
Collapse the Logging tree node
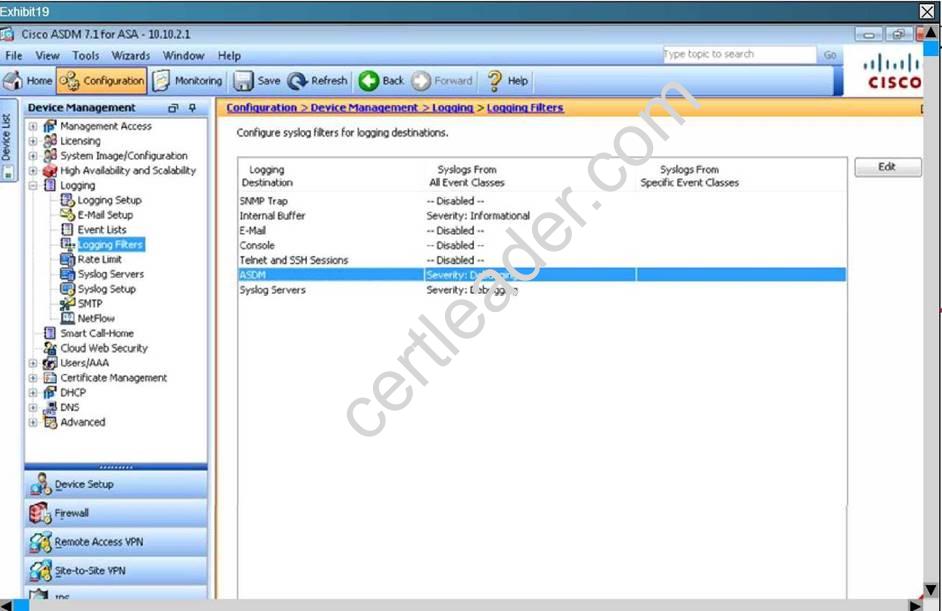click(x=33, y=186)
